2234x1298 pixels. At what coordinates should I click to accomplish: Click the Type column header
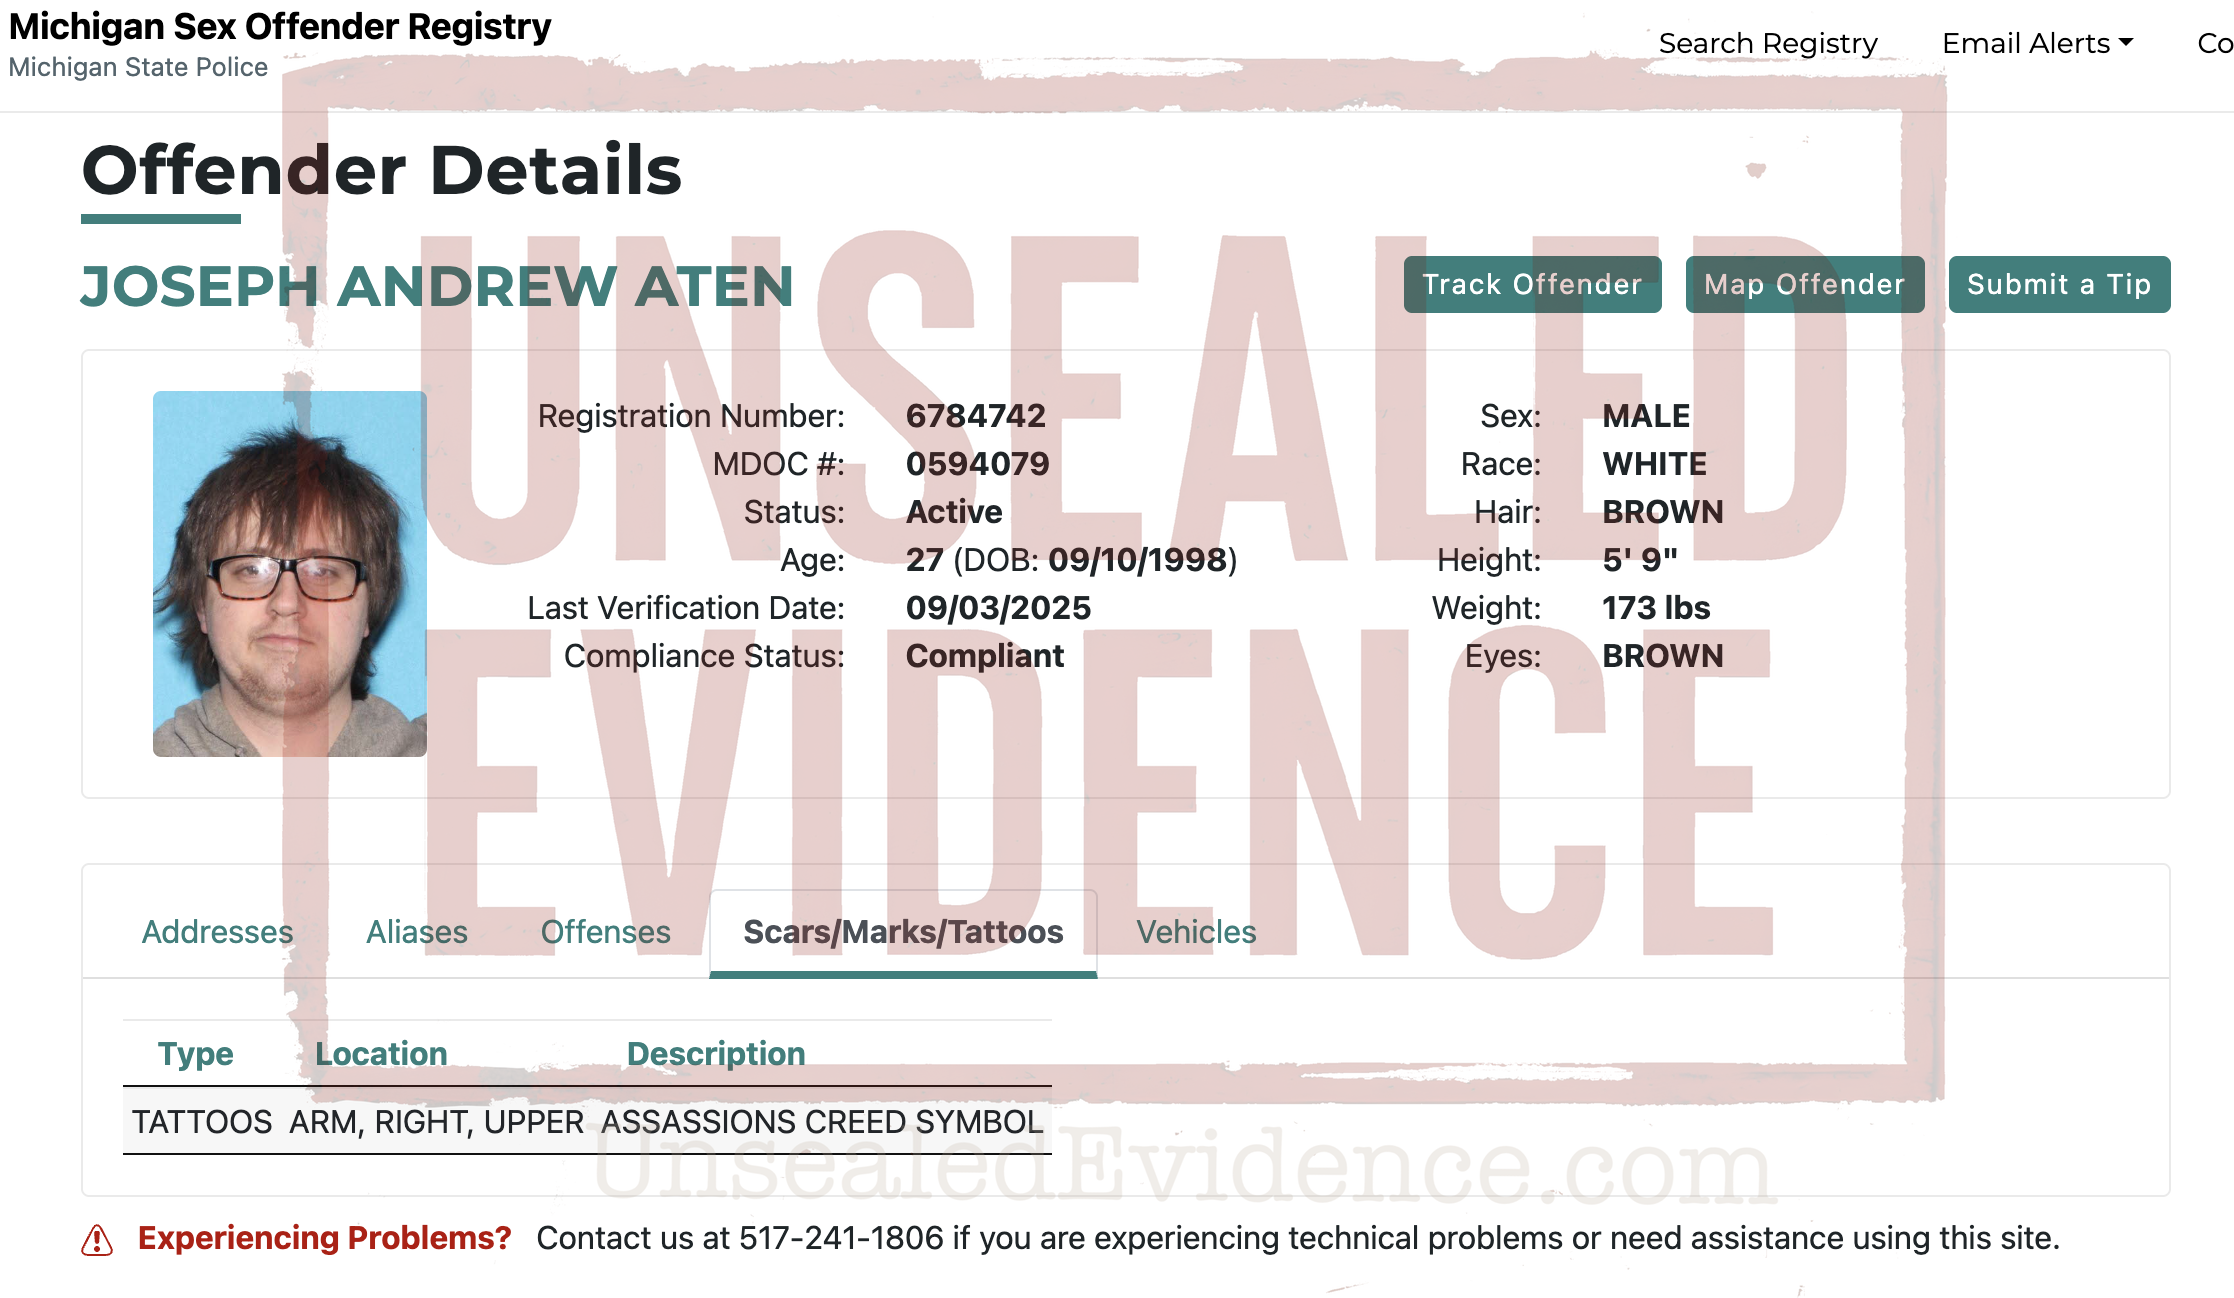point(195,1053)
